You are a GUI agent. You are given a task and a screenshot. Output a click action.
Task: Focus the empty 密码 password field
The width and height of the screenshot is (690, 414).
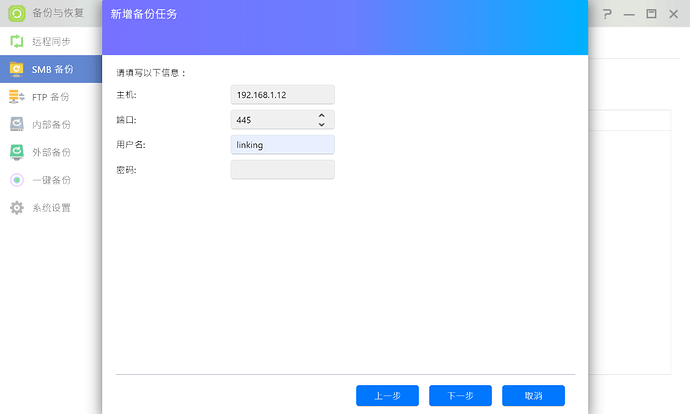tap(282, 170)
